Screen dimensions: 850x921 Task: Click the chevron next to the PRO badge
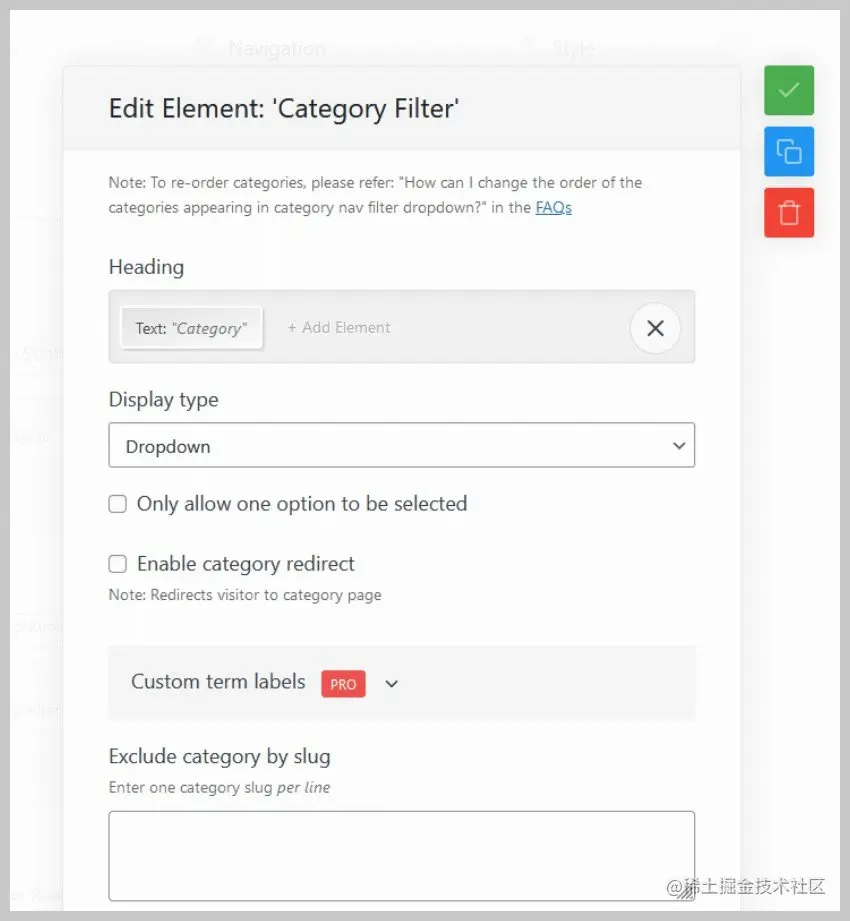[390, 684]
